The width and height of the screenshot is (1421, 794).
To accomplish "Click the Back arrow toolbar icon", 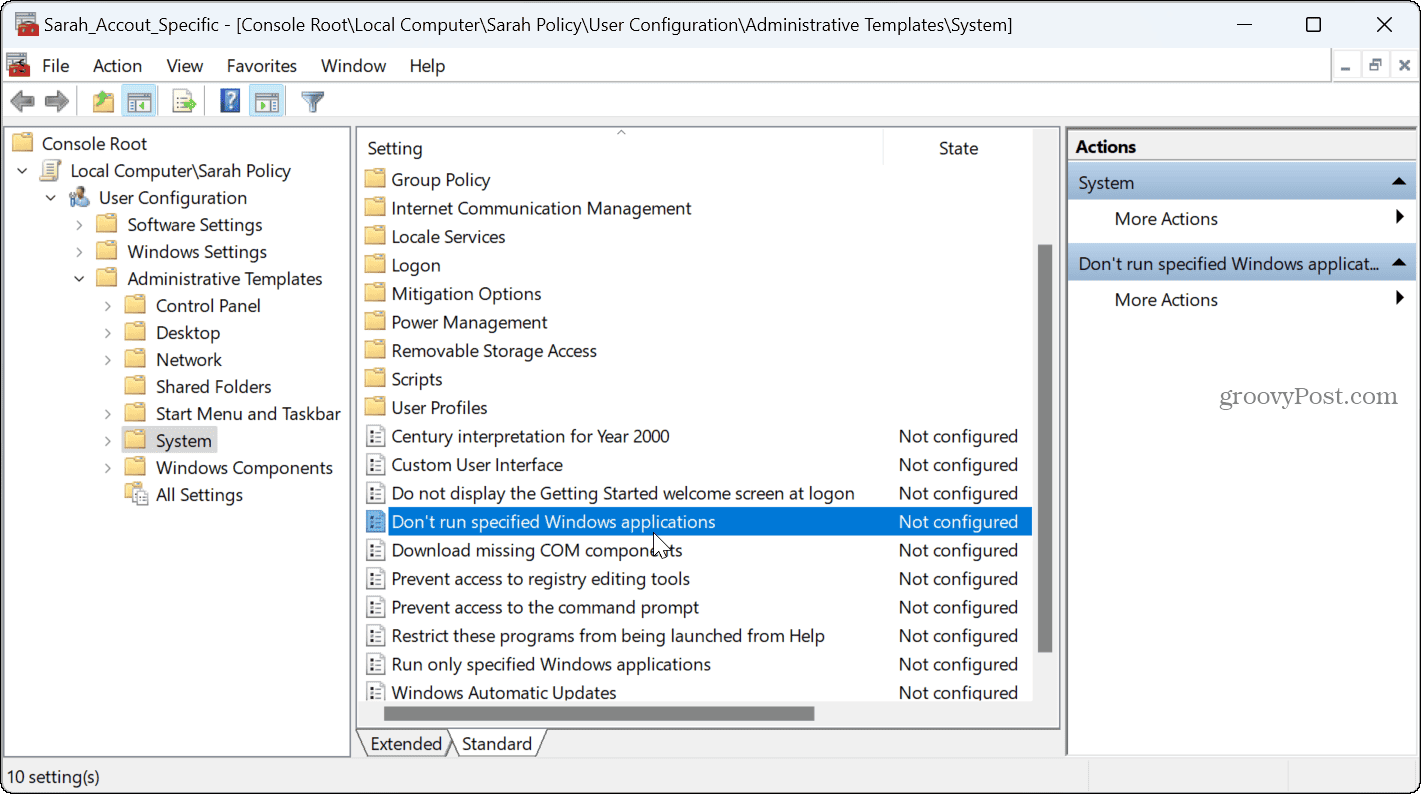I will pos(22,101).
